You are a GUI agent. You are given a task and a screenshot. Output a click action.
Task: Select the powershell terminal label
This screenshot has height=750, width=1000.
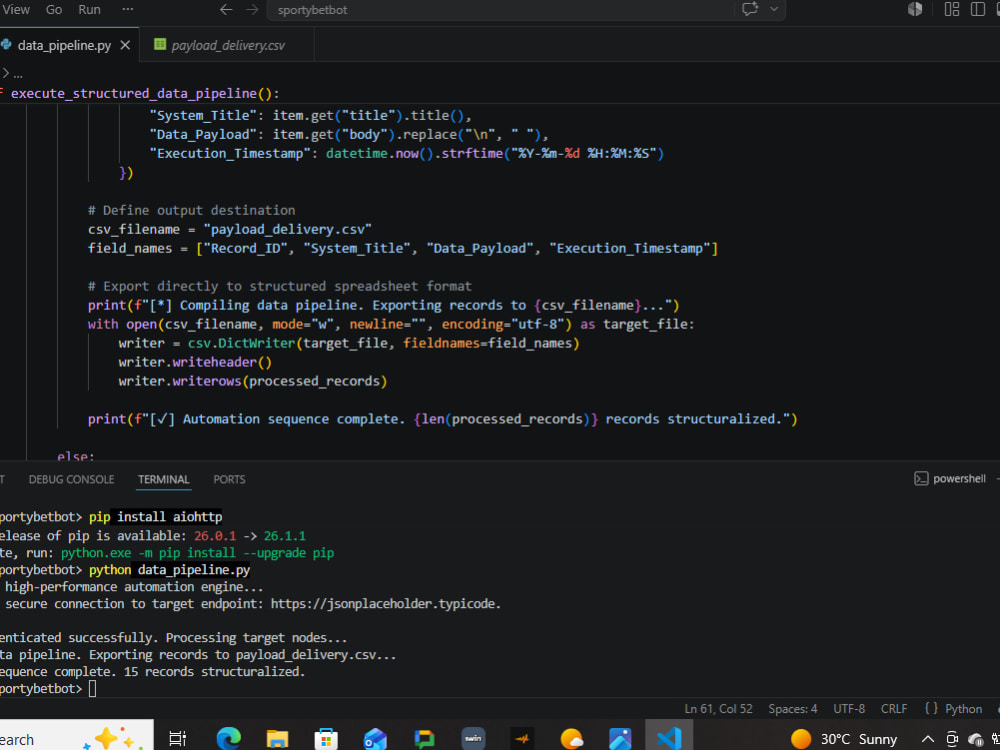(x=959, y=478)
